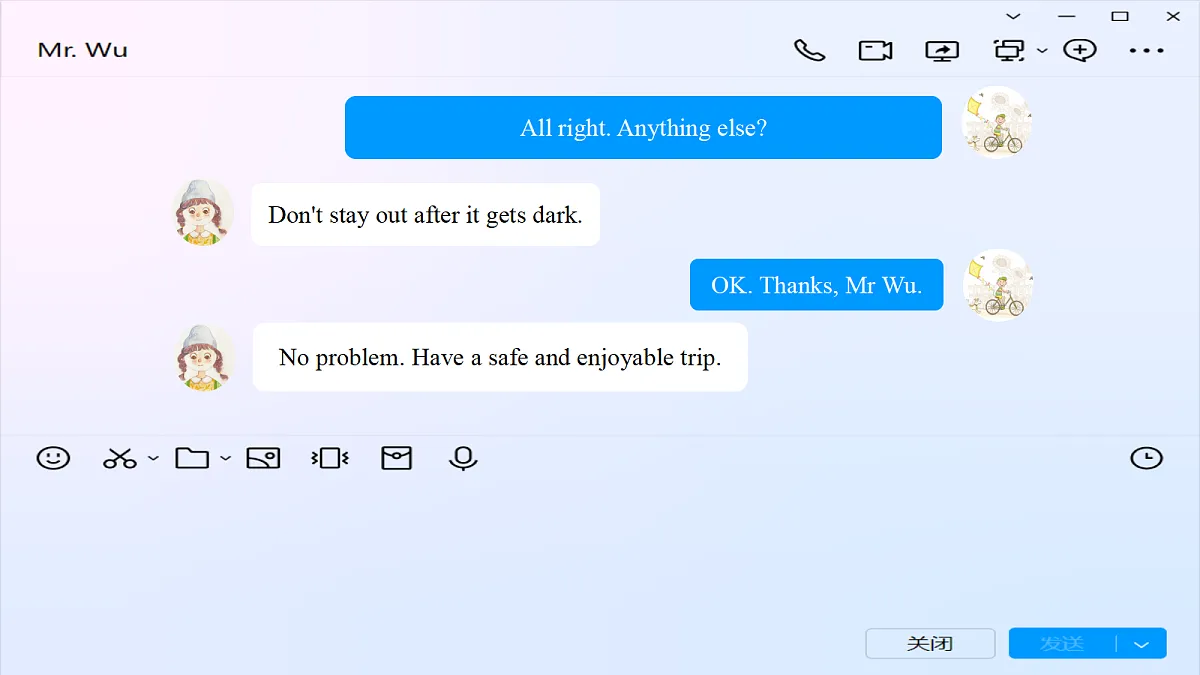Click into the message input area
Screen dimensions: 1200x675
point(600,550)
